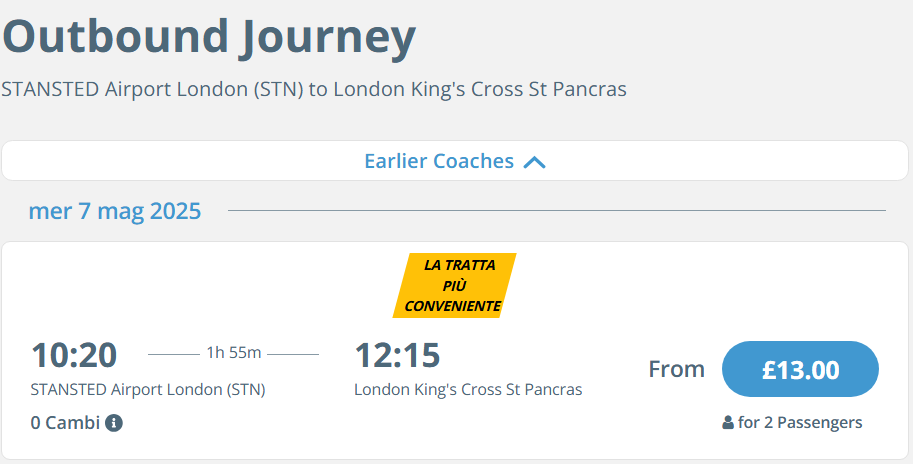
Task: Click the 0 Cambi changes label
Action: coord(65,423)
